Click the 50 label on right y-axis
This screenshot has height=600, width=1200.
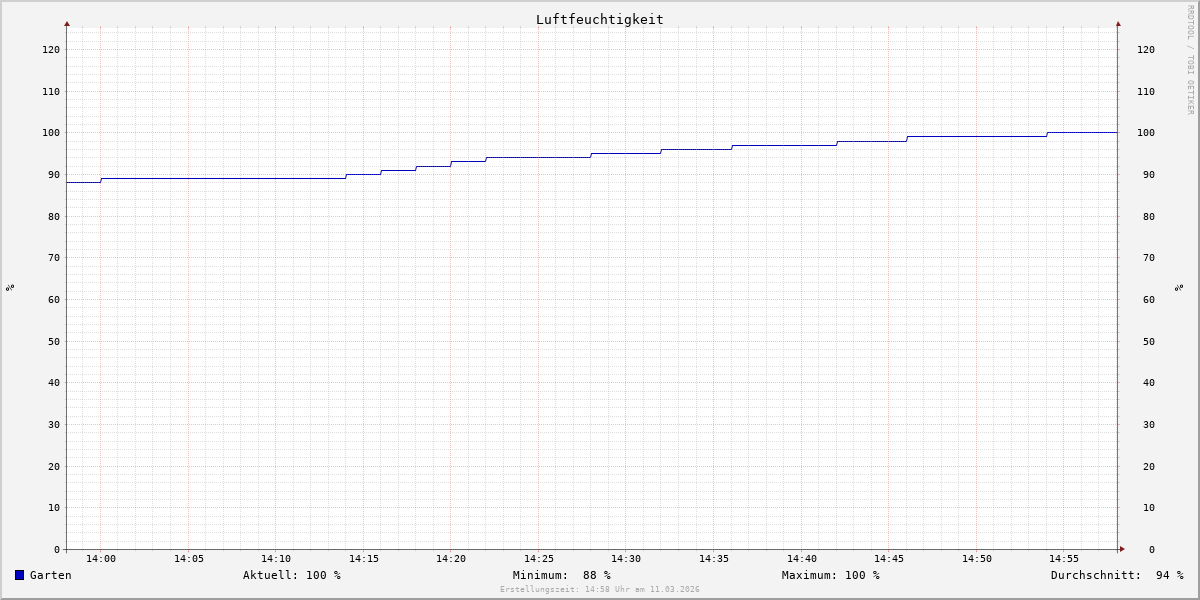pyautogui.click(x=1145, y=341)
